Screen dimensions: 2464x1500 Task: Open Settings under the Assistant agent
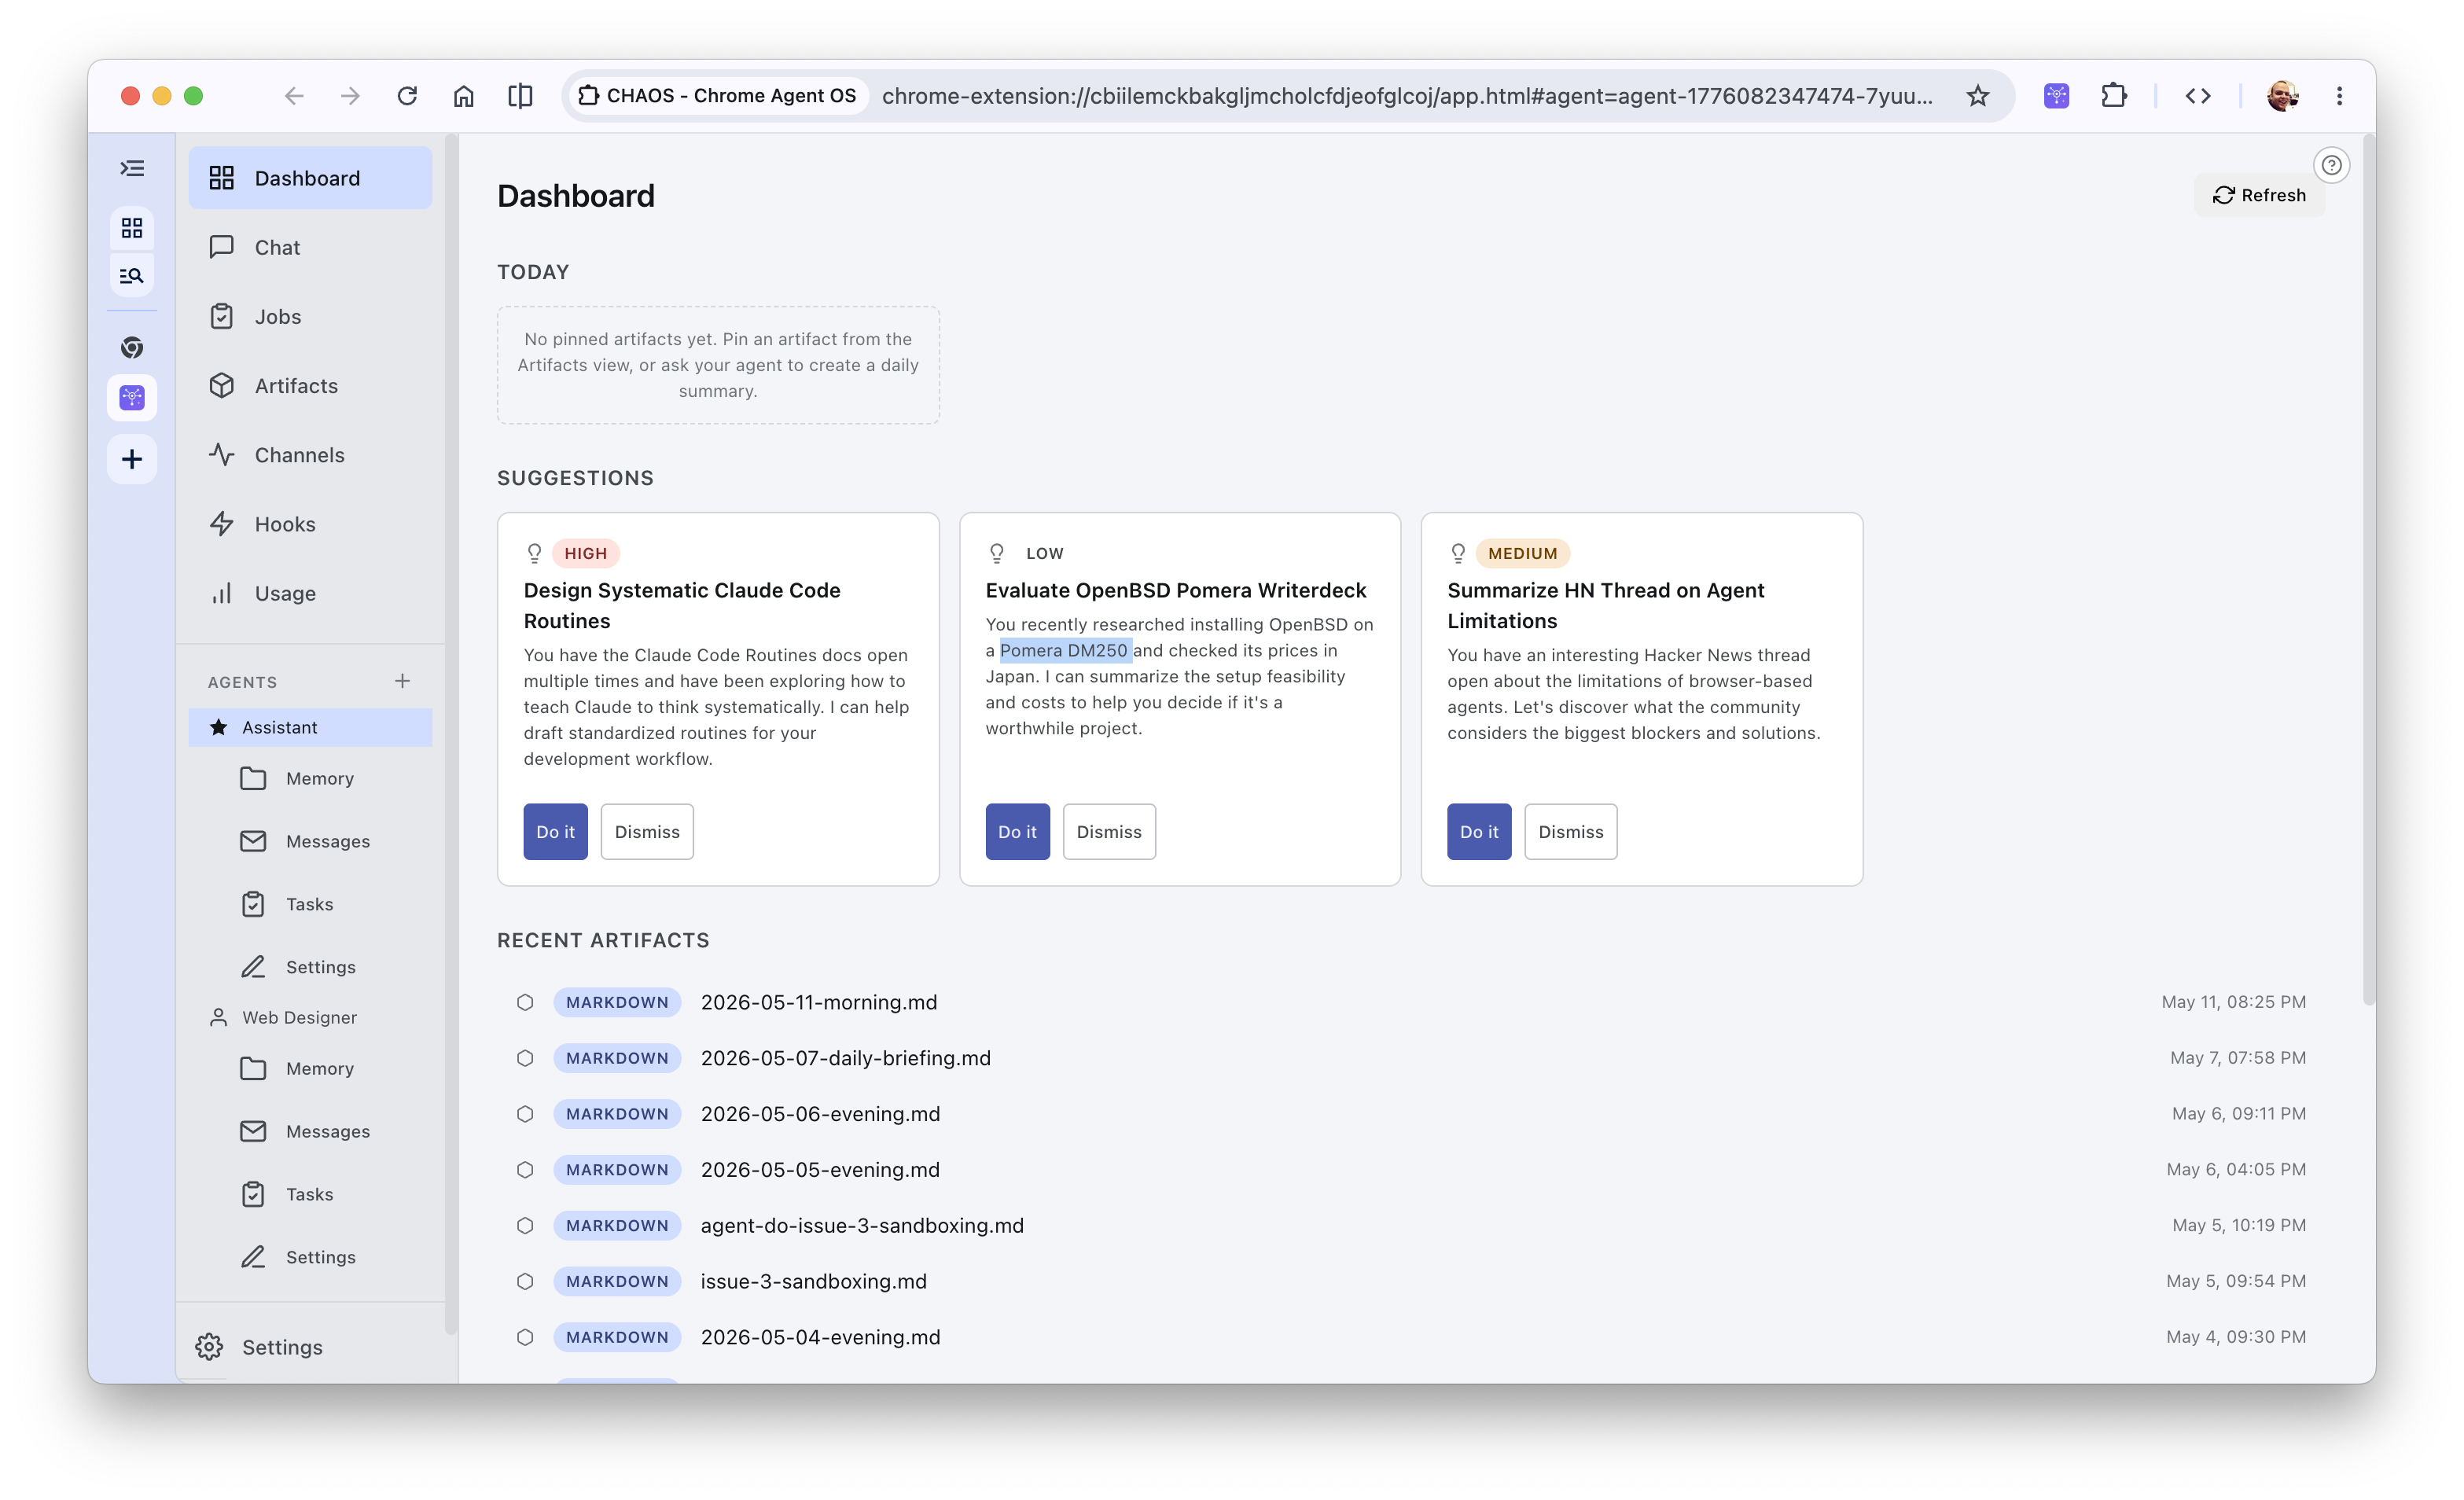pyautogui.click(x=320, y=967)
